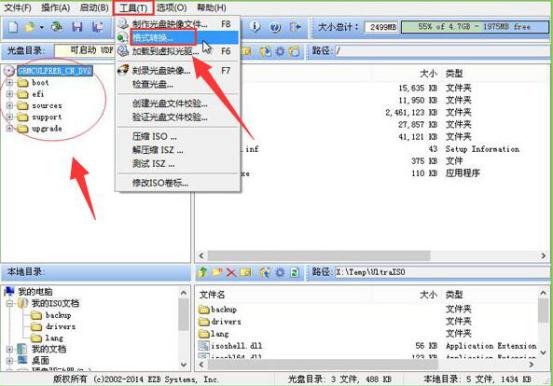The width and height of the screenshot is (553, 386).
Task: Click the red X delete icon
Action: [231, 272]
